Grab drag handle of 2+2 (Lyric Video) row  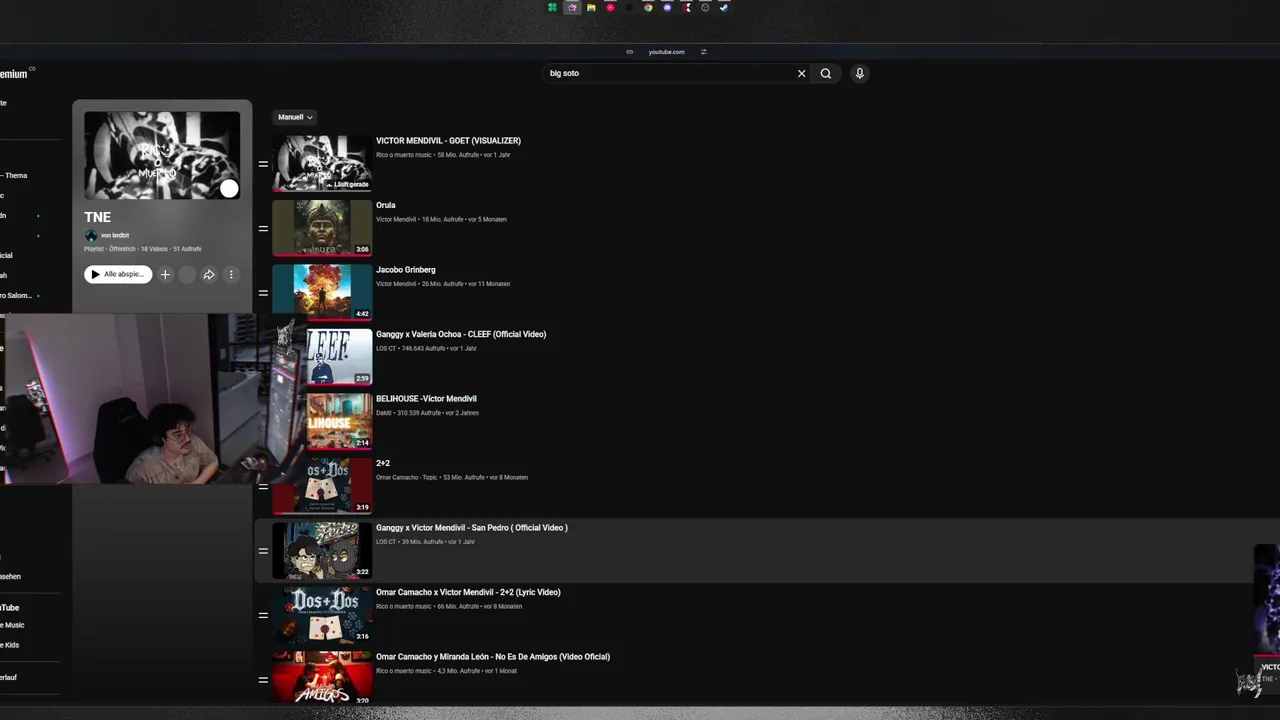tap(263, 615)
